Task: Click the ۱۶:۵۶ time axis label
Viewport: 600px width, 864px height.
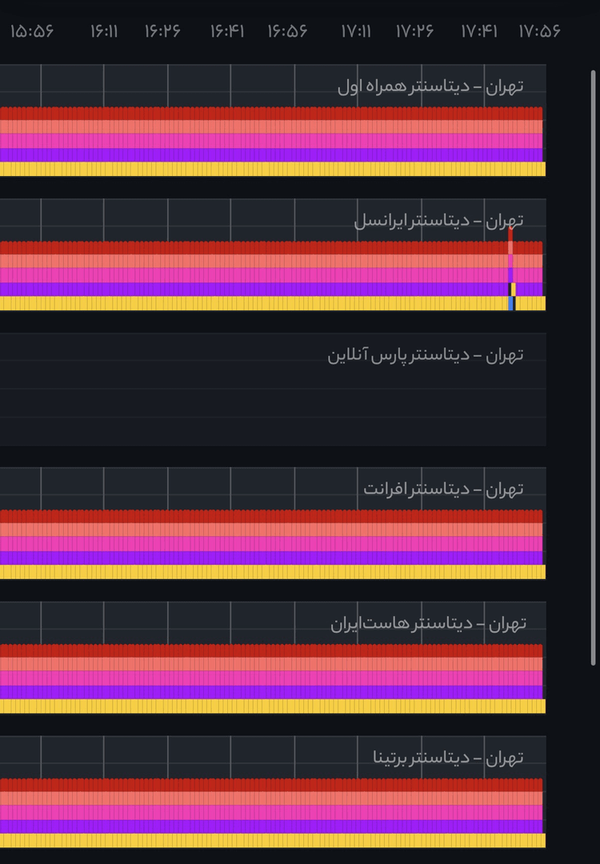Action: (x=288, y=31)
